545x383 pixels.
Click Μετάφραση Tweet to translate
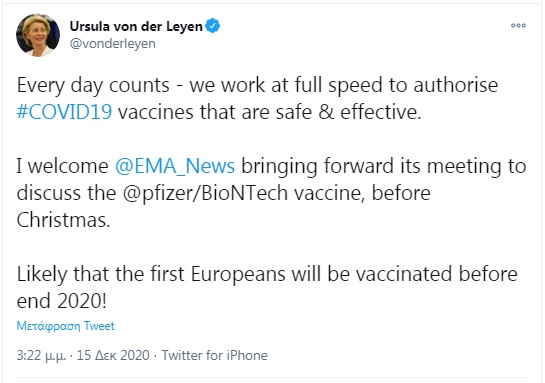pos(65,326)
